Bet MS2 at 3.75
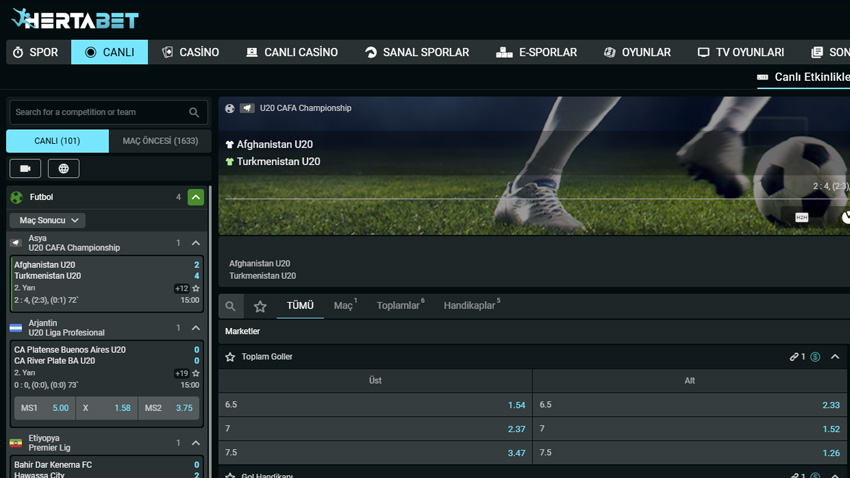 [x=169, y=408]
